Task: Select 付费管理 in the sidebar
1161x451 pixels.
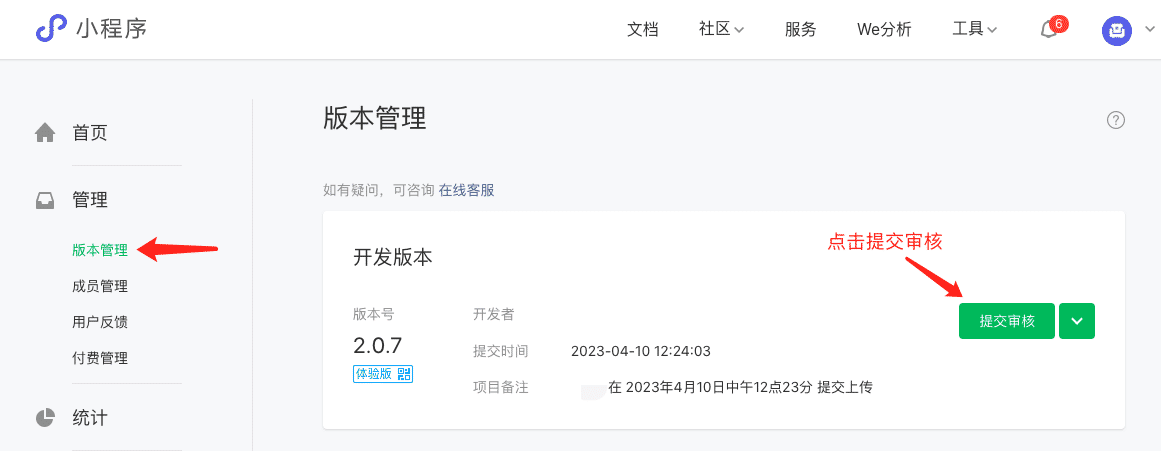Action: pos(100,358)
